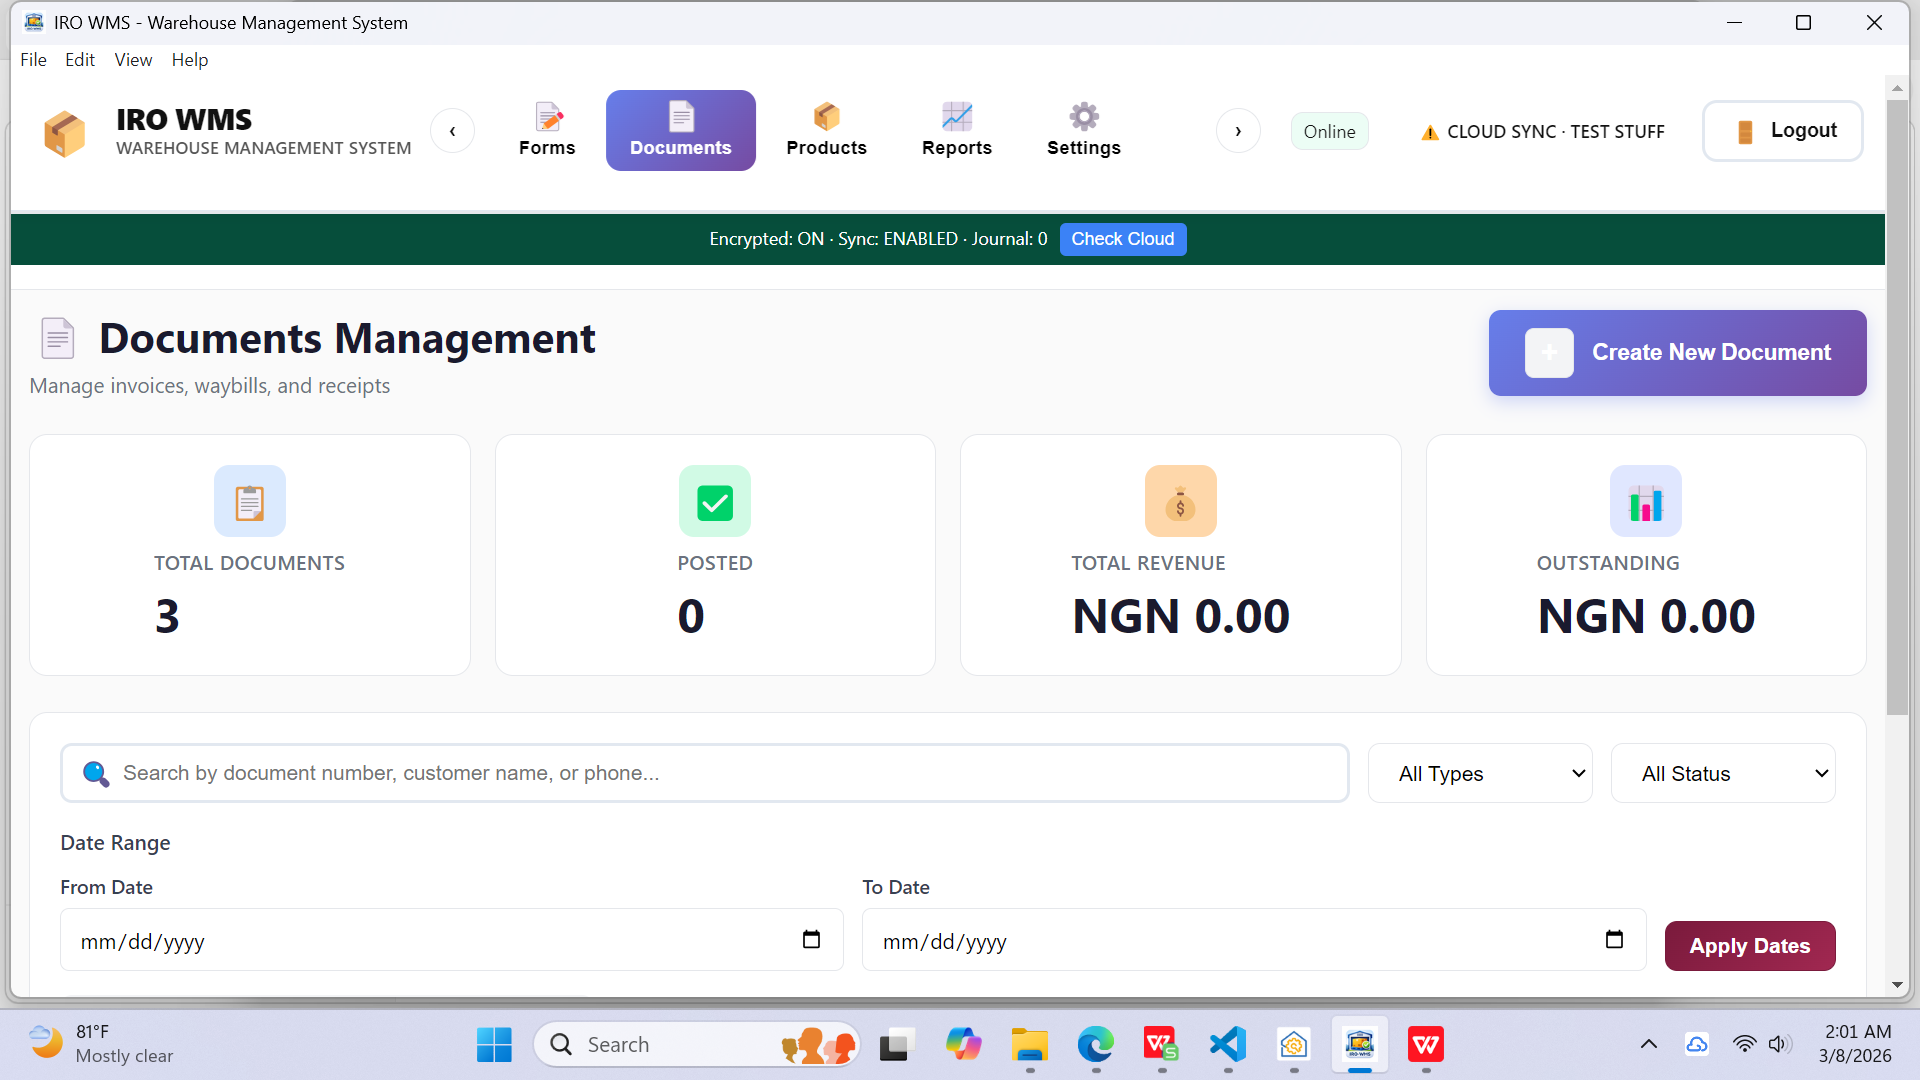Screen dimensions: 1920x1080
Task: Launch WPS Office from the taskbar
Action: [x=1425, y=1043]
